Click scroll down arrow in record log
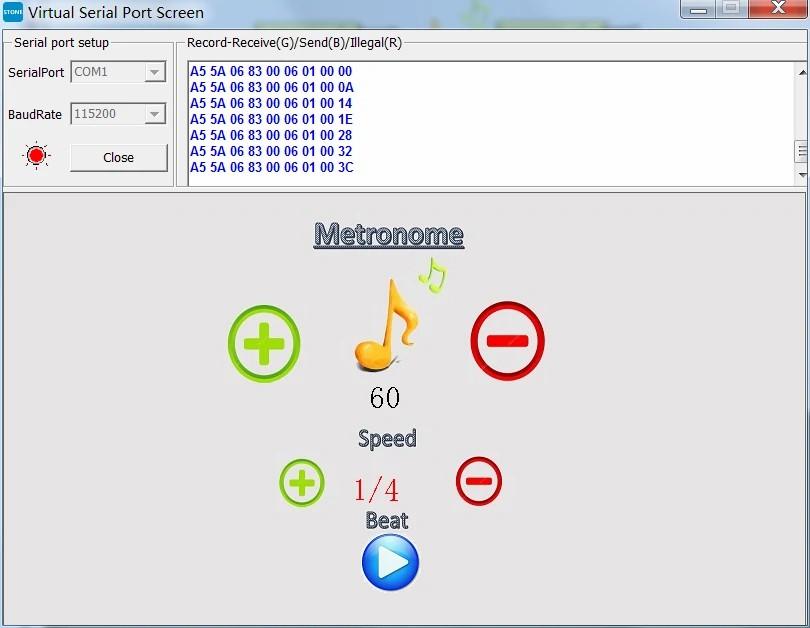 pyautogui.click(x=802, y=175)
